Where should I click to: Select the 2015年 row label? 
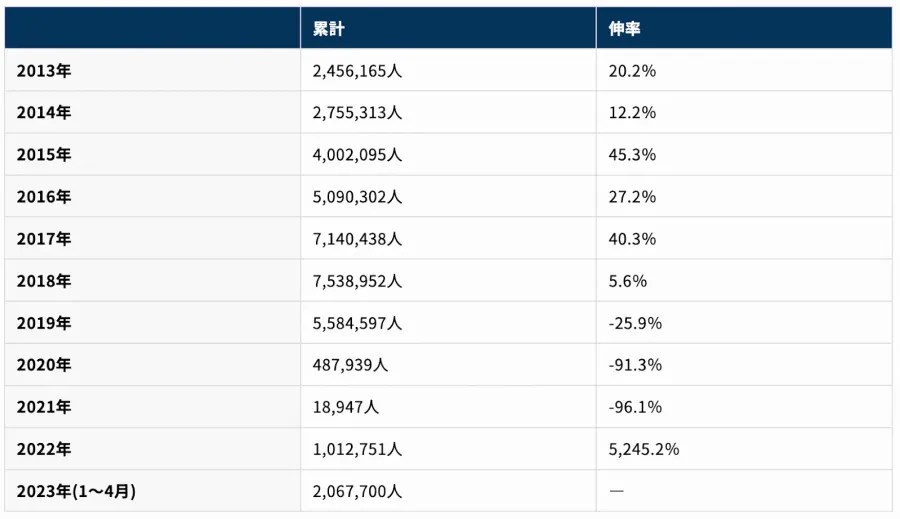pyautogui.click(x=44, y=154)
